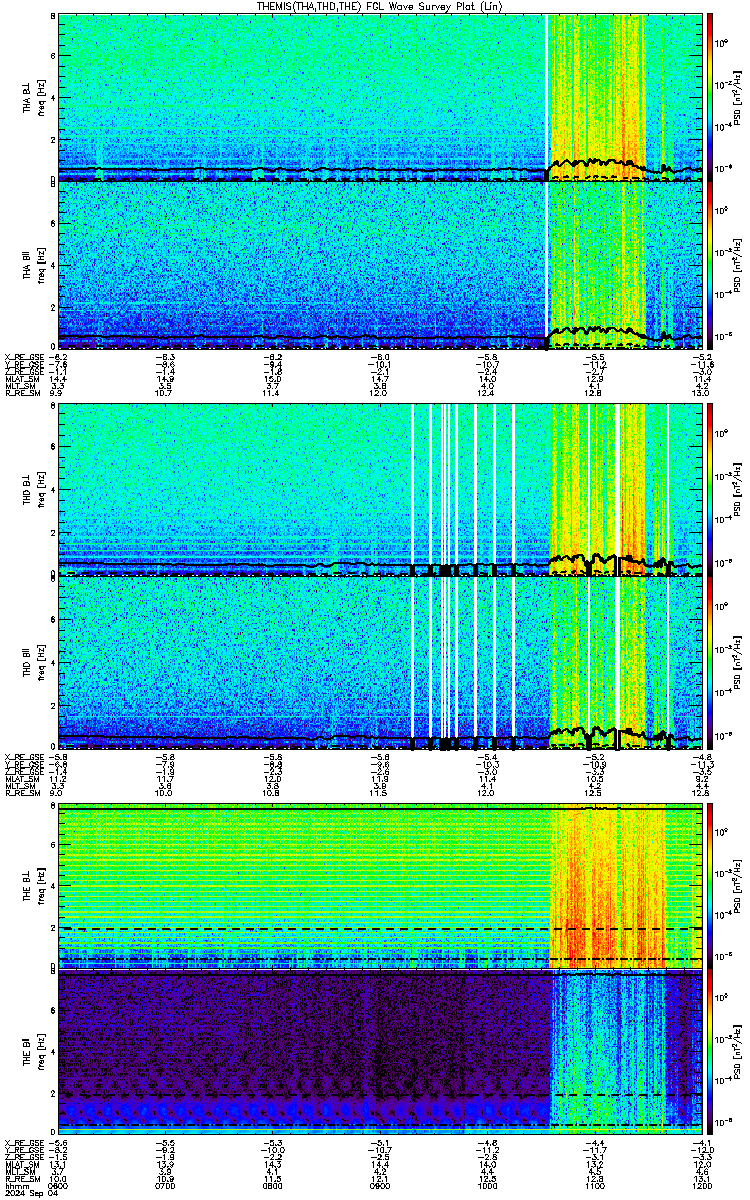Click the 0800 time tick label at the bottom

tap(273, 1185)
